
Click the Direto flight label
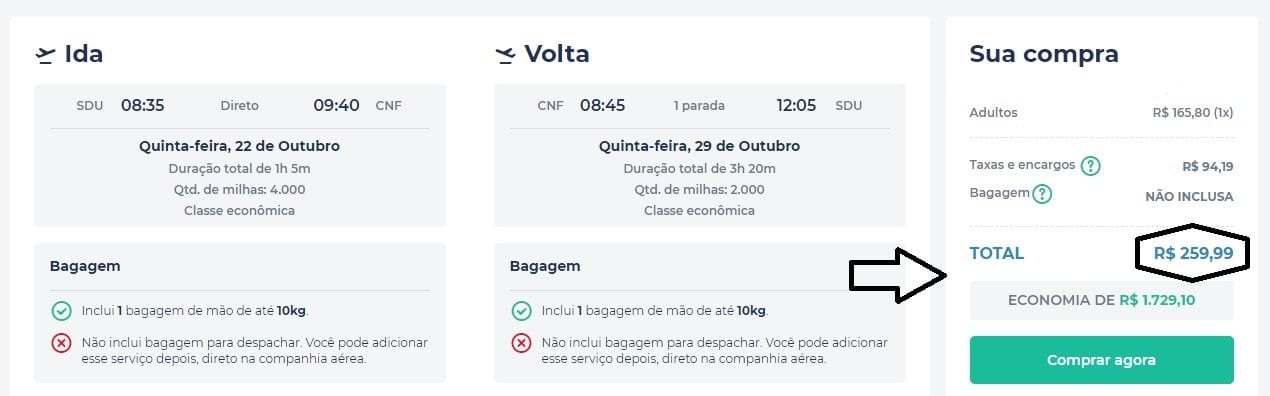239,106
